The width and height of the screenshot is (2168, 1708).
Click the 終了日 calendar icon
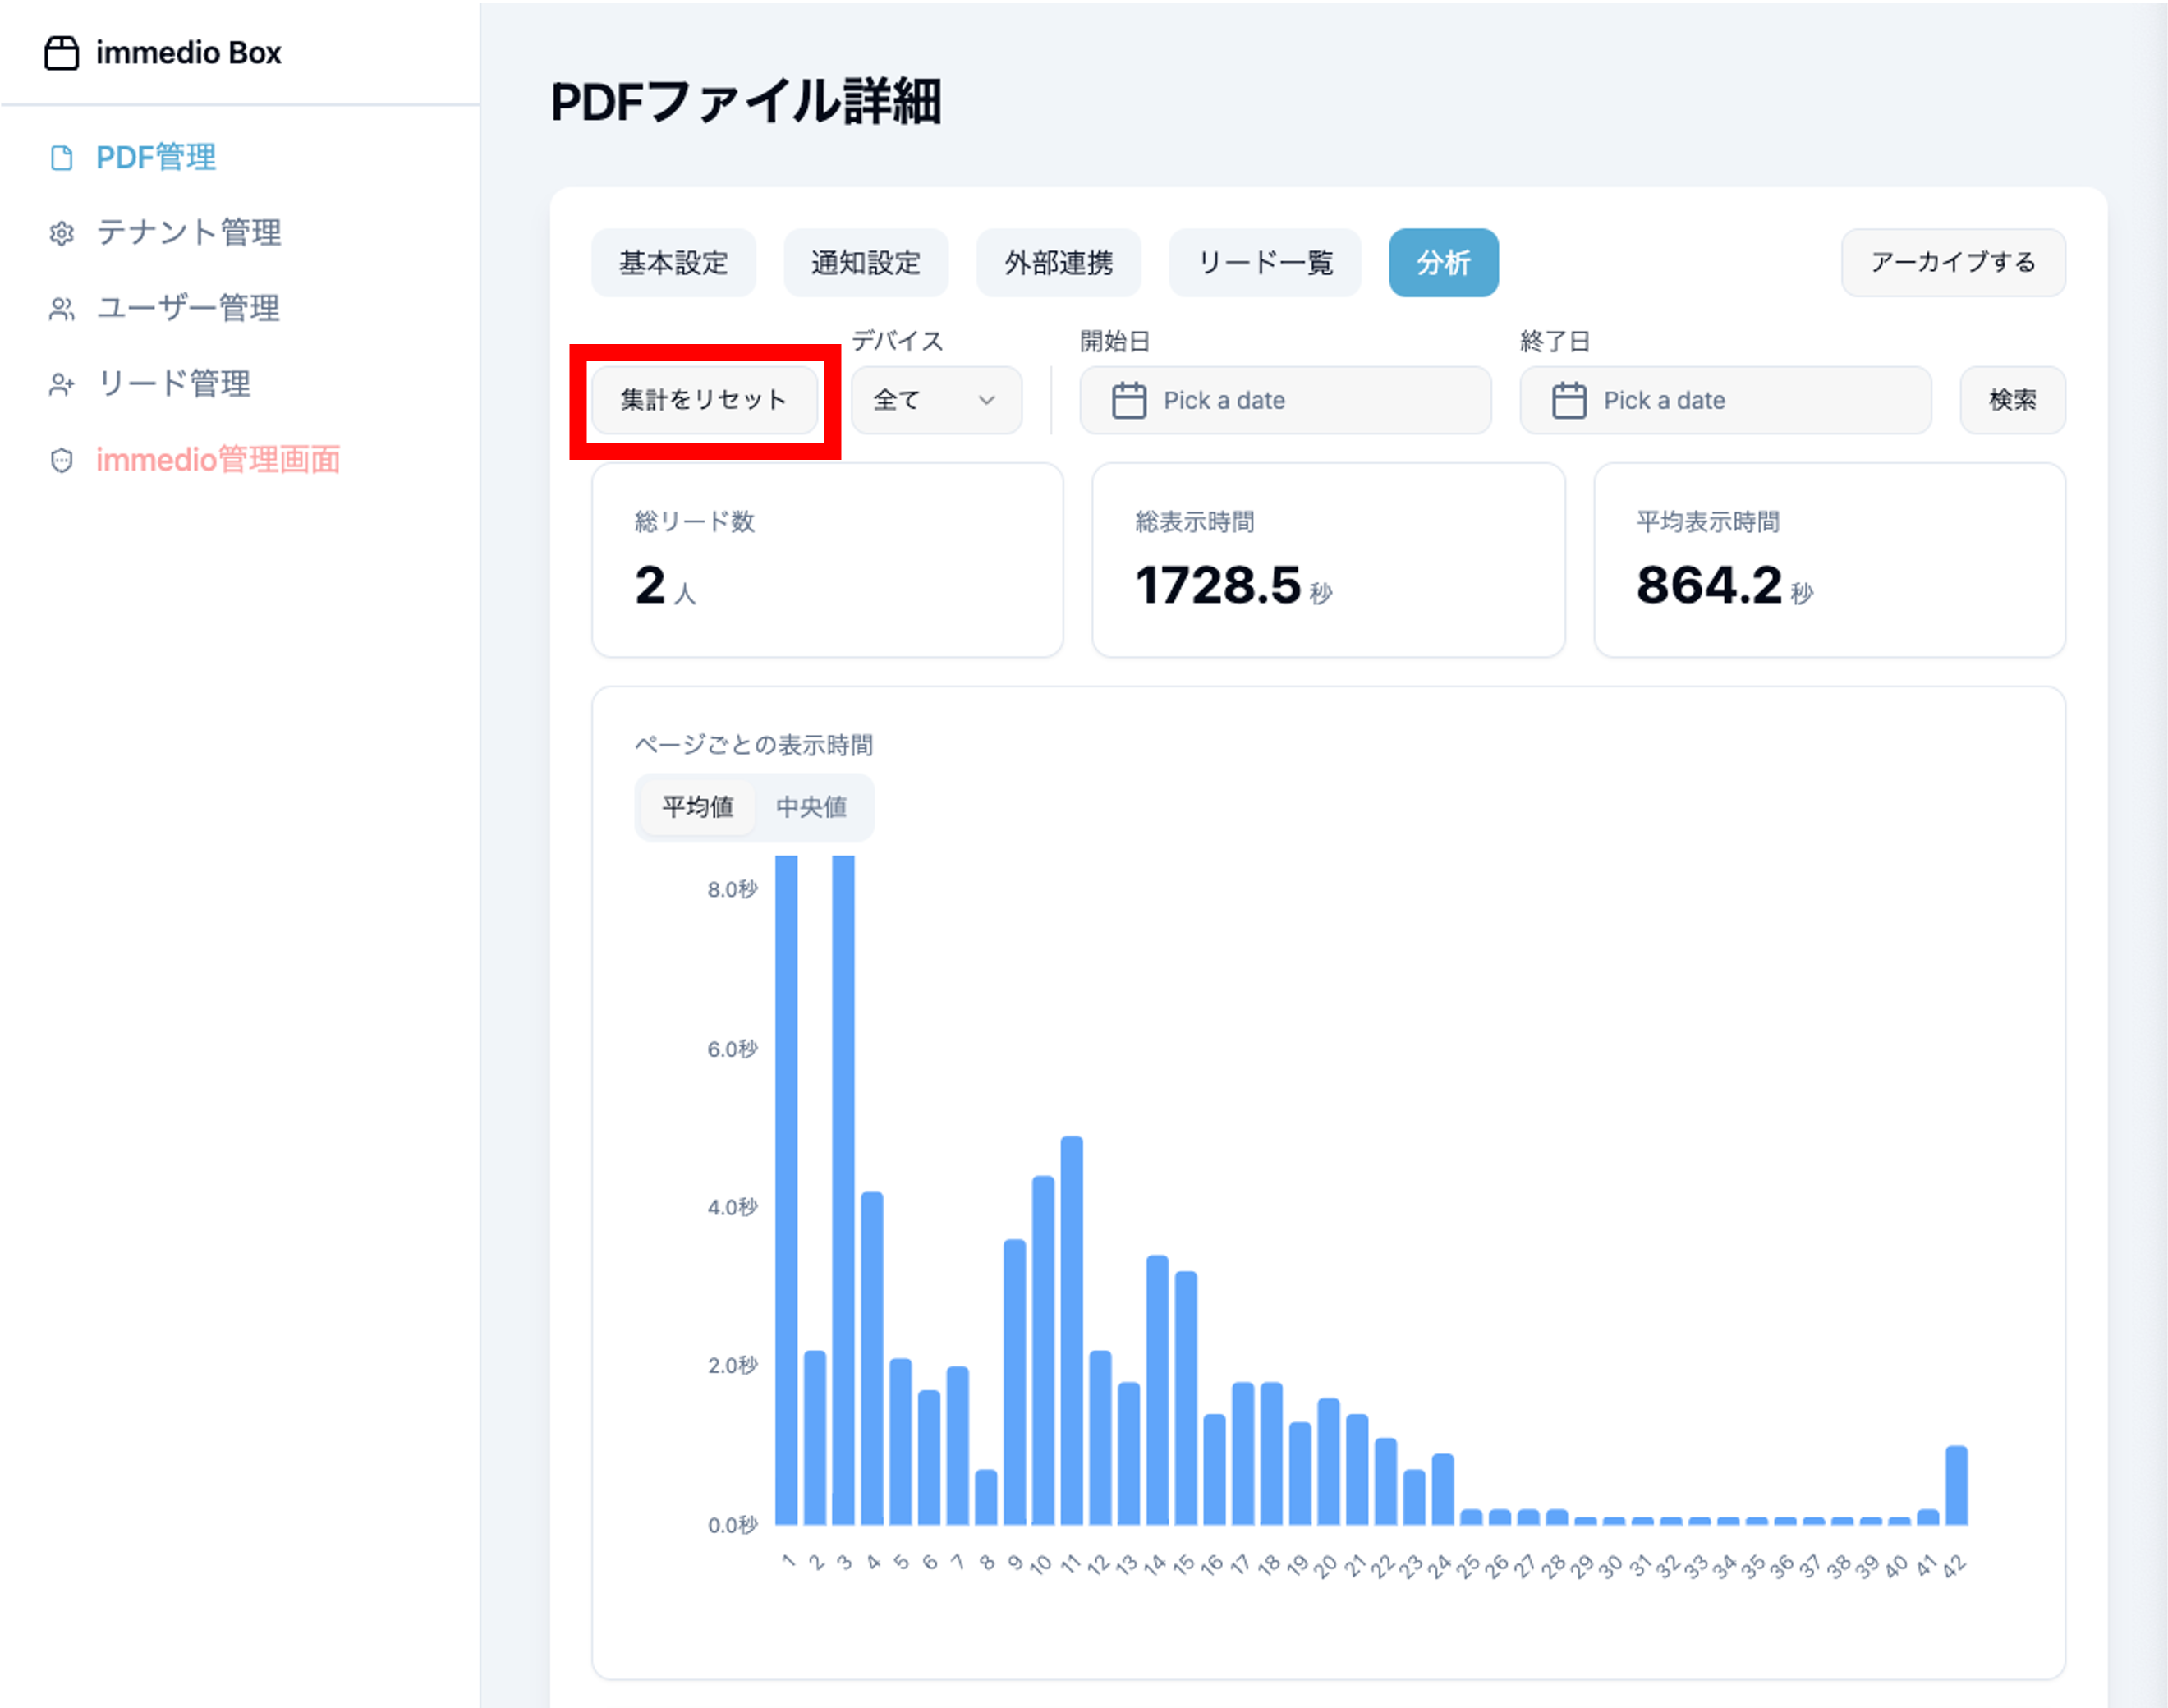point(1569,400)
